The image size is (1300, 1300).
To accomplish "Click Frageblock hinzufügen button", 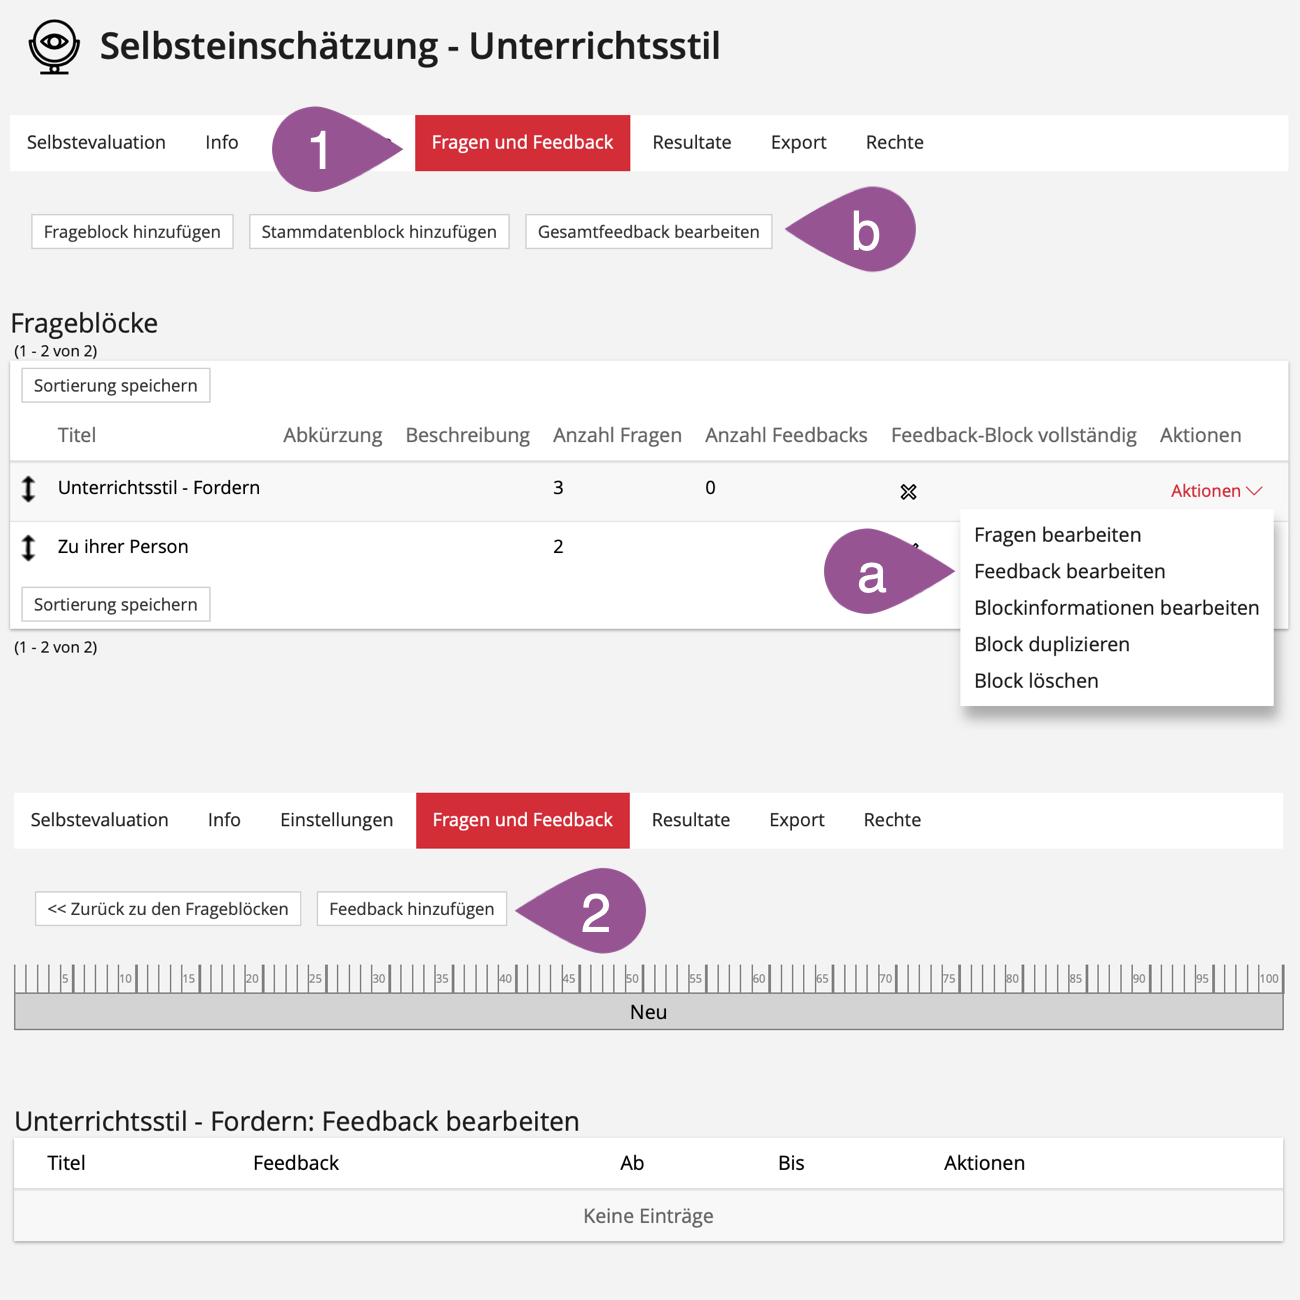I will point(132,232).
